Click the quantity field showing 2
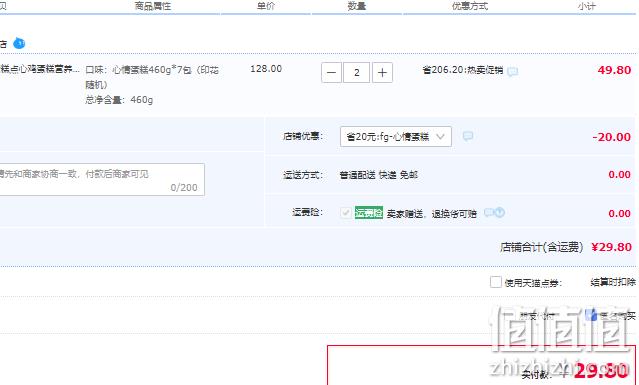The image size is (639, 385). click(357, 73)
